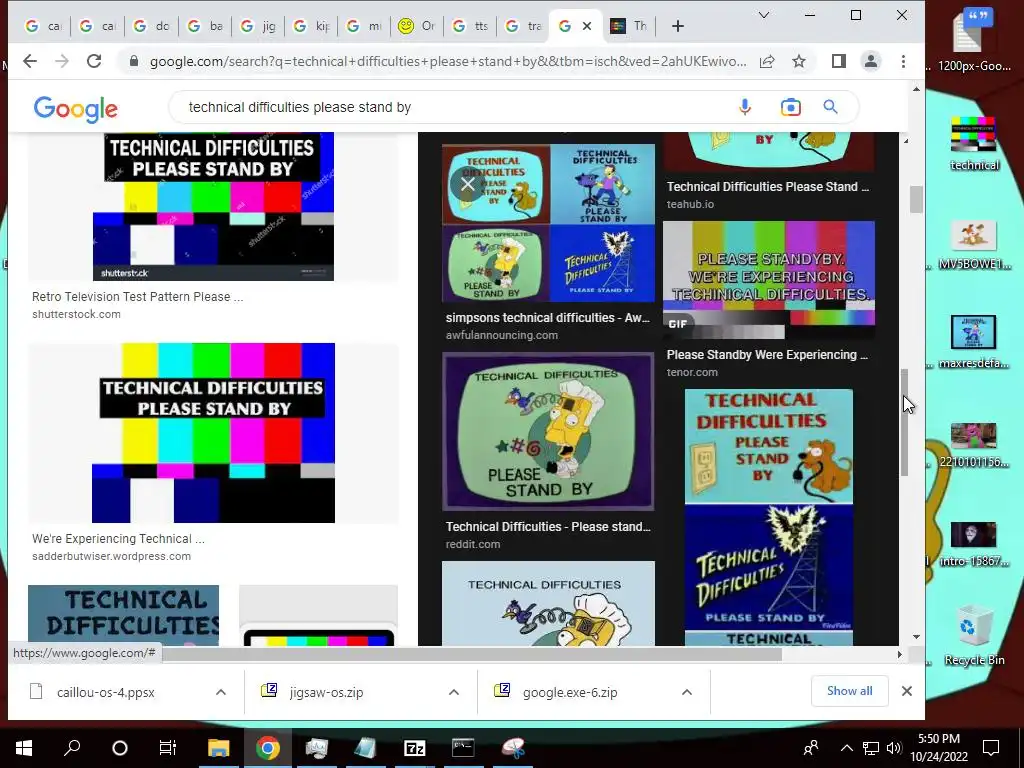Image resolution: width=1024 pixels, height=768 pixels.
Task: Visit the sadderbutwiser.wordpress.com source link
Action: click(112, 556)
